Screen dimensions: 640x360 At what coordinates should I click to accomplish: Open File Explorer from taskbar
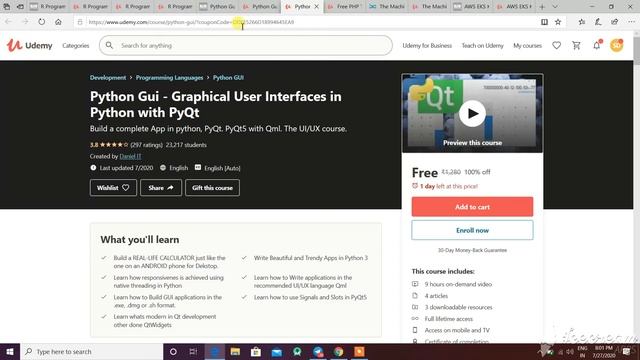pos(235,351)
